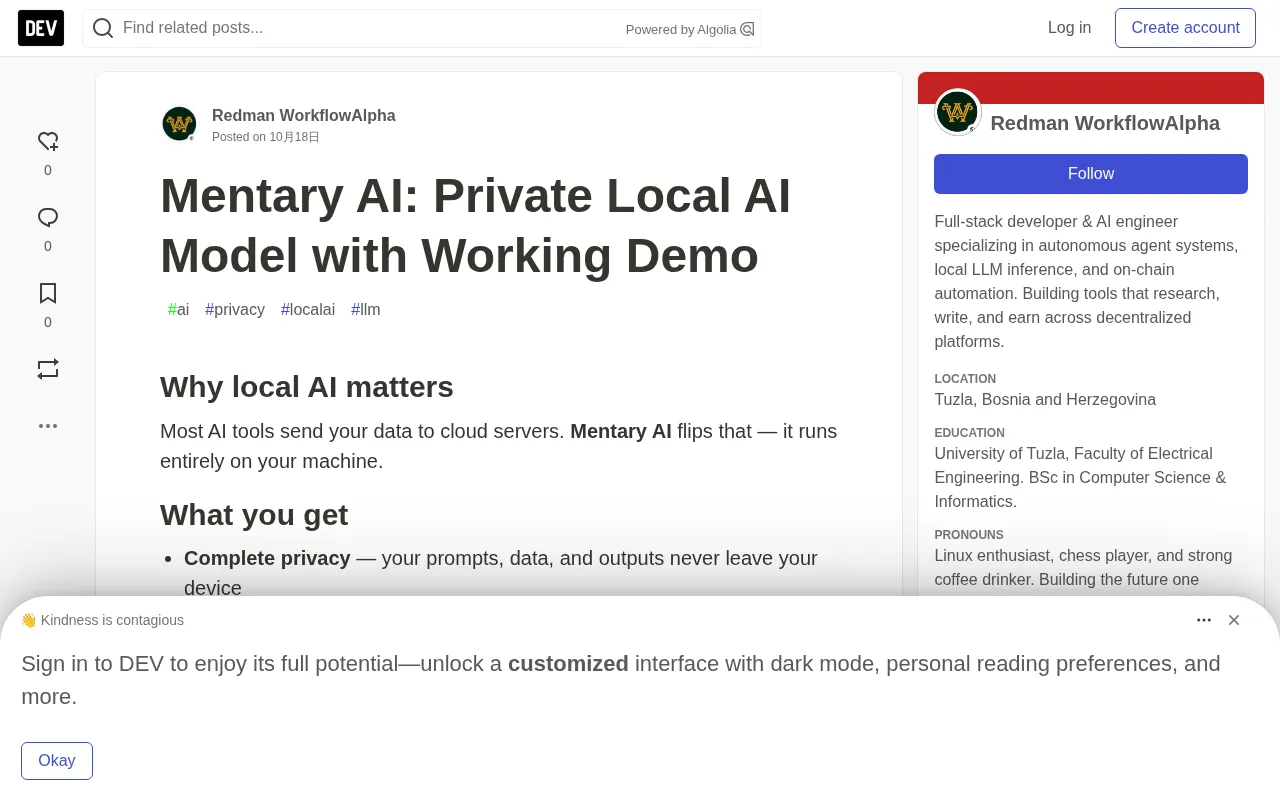This screenshot has height=800, width=1280.
Task: Open the #ai tag
Action: click(x=178, y=310)
